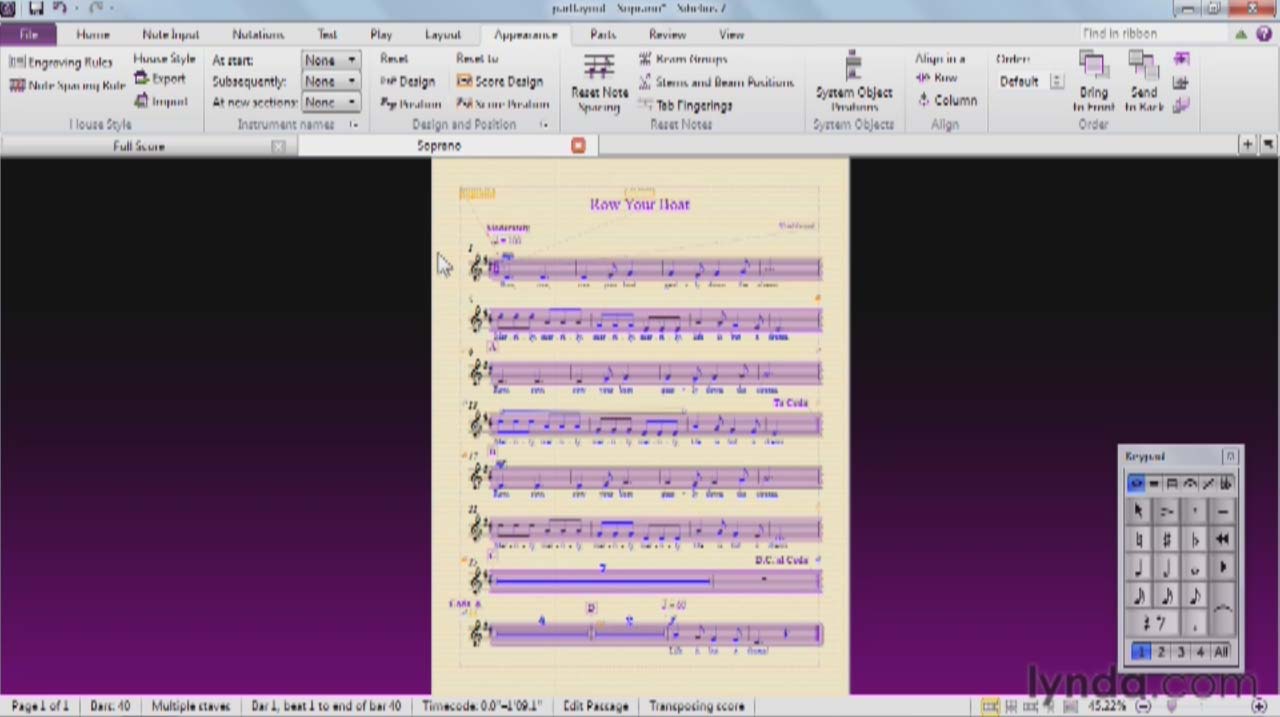Switch to the Home ribbon tab
1280x717 pixels.
(93, 34)
